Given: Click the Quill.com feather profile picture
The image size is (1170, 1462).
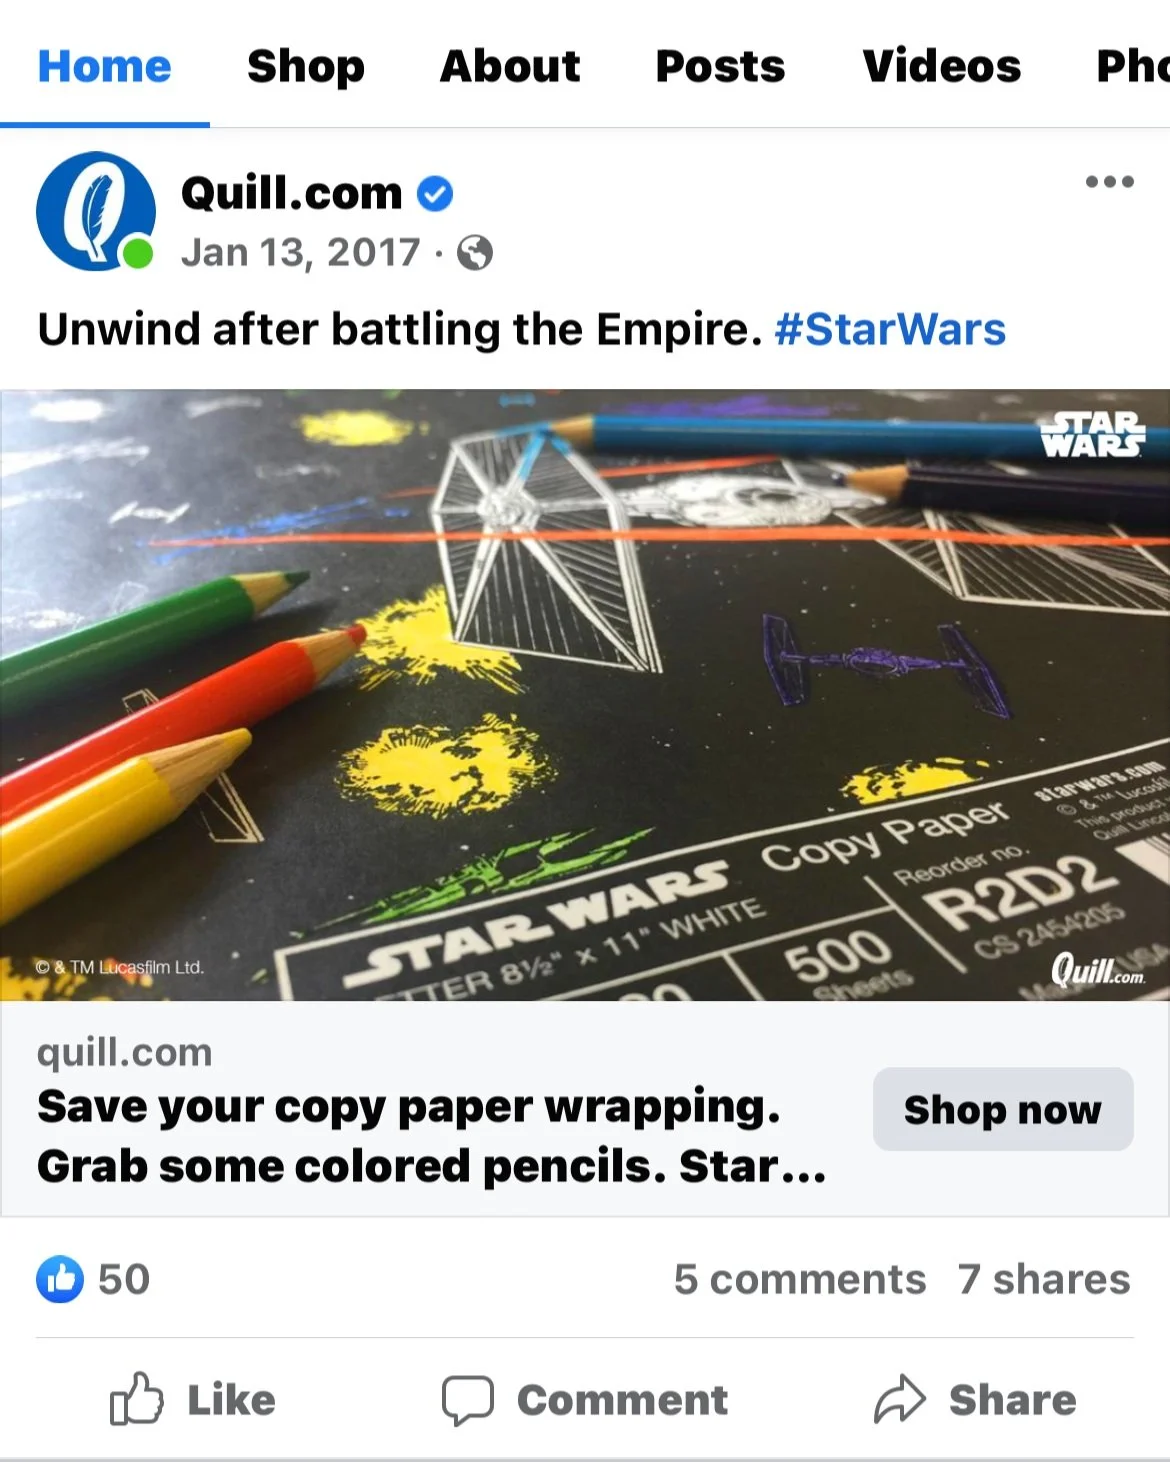Looking at the screenshot, I should [96, 211].
